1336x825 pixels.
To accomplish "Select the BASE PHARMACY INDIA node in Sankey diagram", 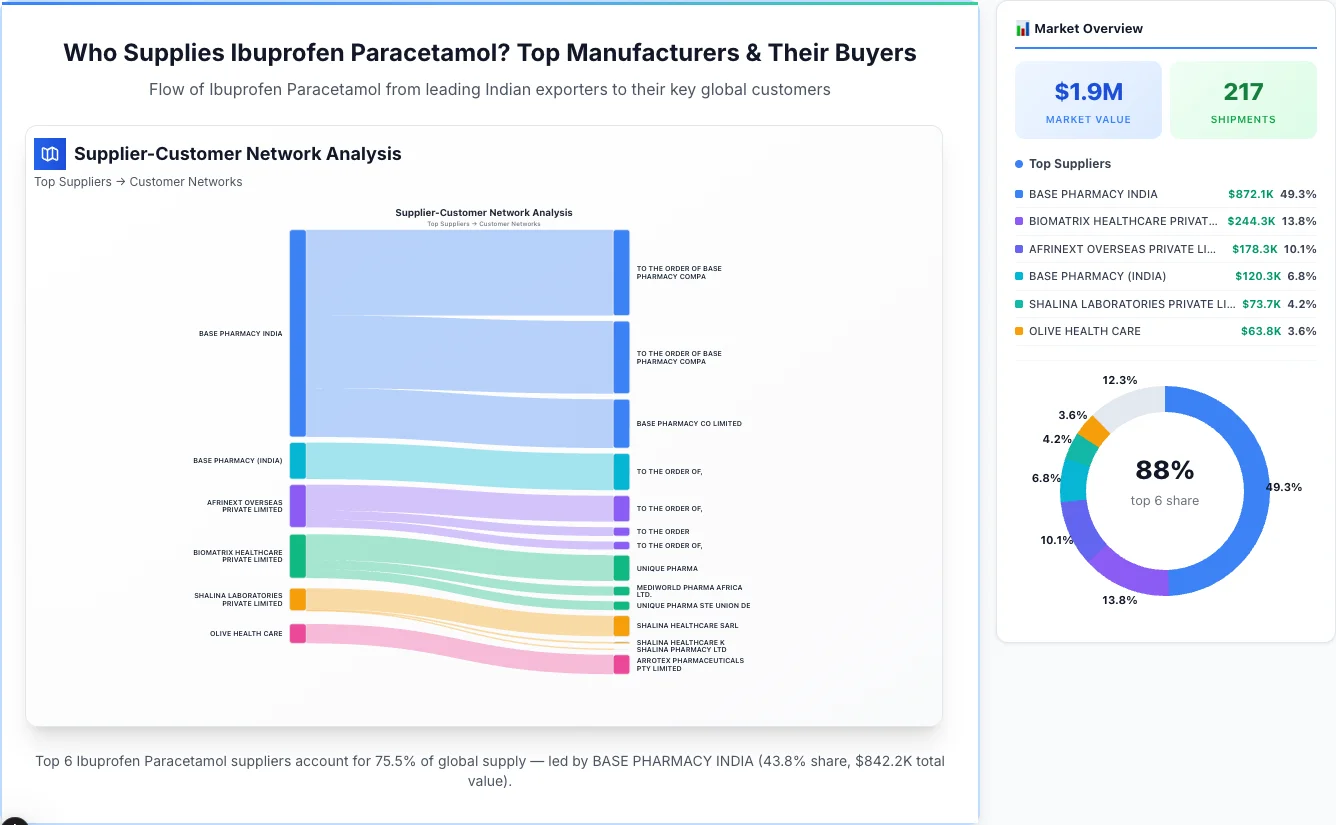I will pos(296,333).
